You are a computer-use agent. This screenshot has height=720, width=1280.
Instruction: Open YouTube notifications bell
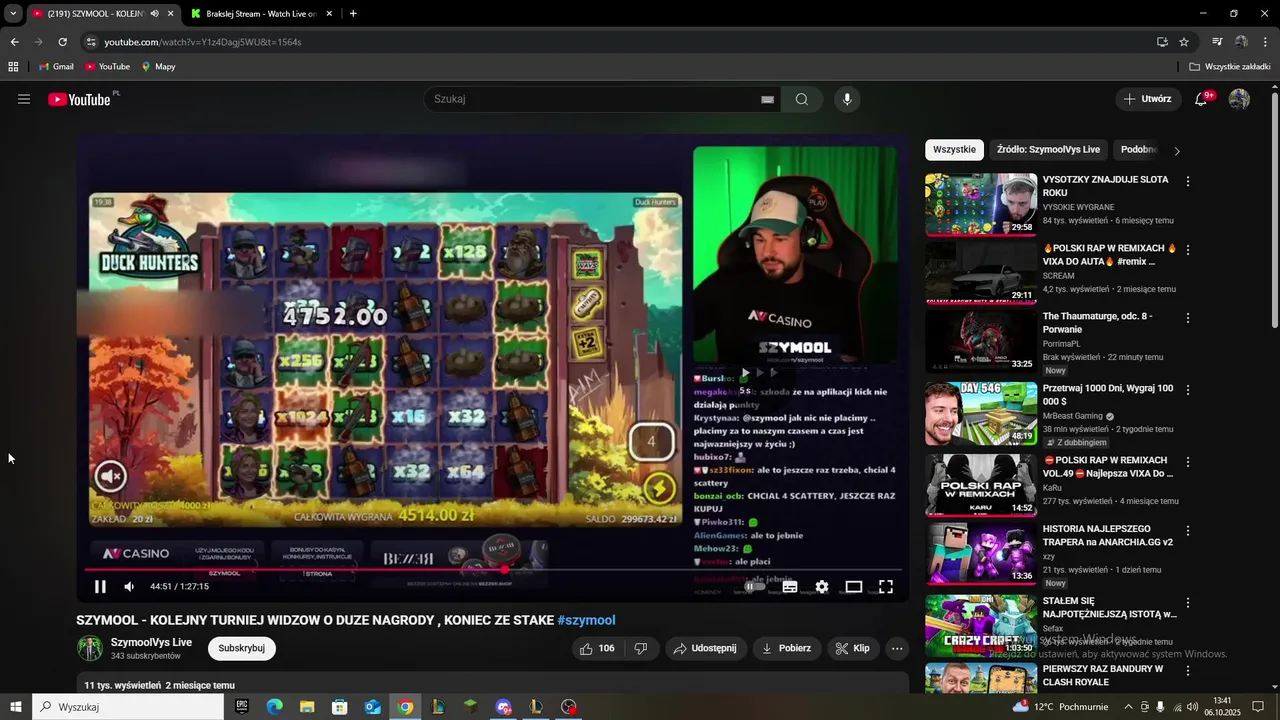[1201, 99]
